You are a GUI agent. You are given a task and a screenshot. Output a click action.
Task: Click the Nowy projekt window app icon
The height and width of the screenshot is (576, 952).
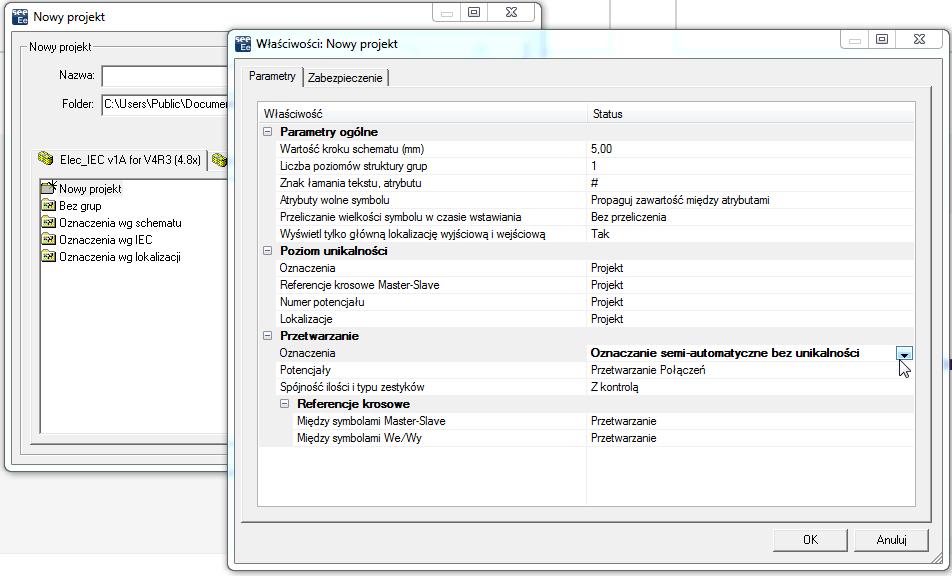[x=20, y=16]
